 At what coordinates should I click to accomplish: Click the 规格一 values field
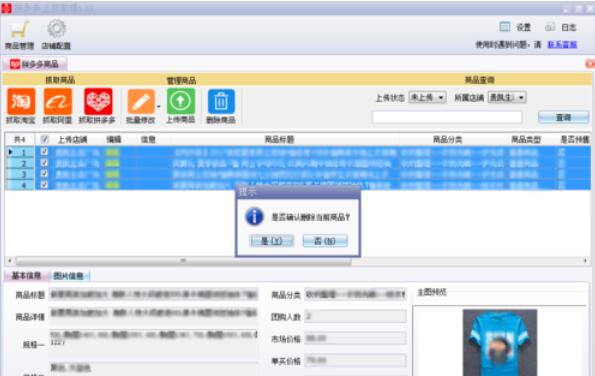[154, 344]
